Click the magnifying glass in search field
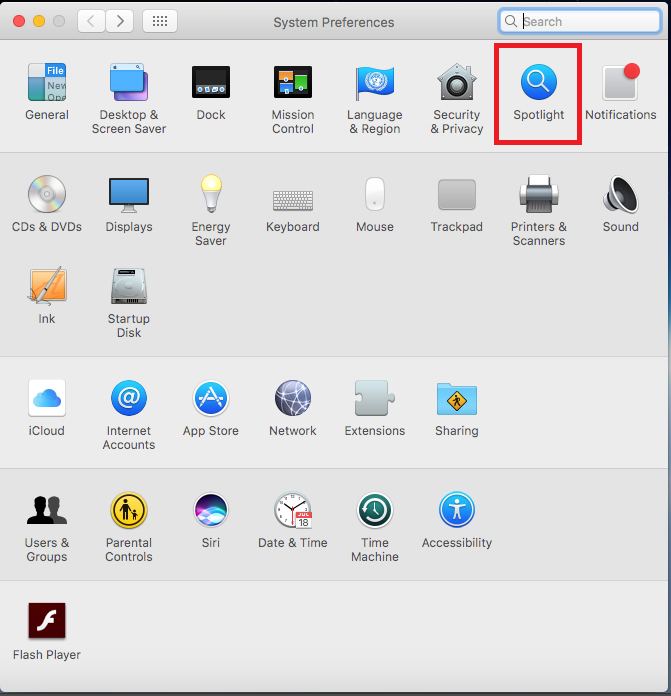This screenshot has height=696, width=671. (x=511, y=21)
